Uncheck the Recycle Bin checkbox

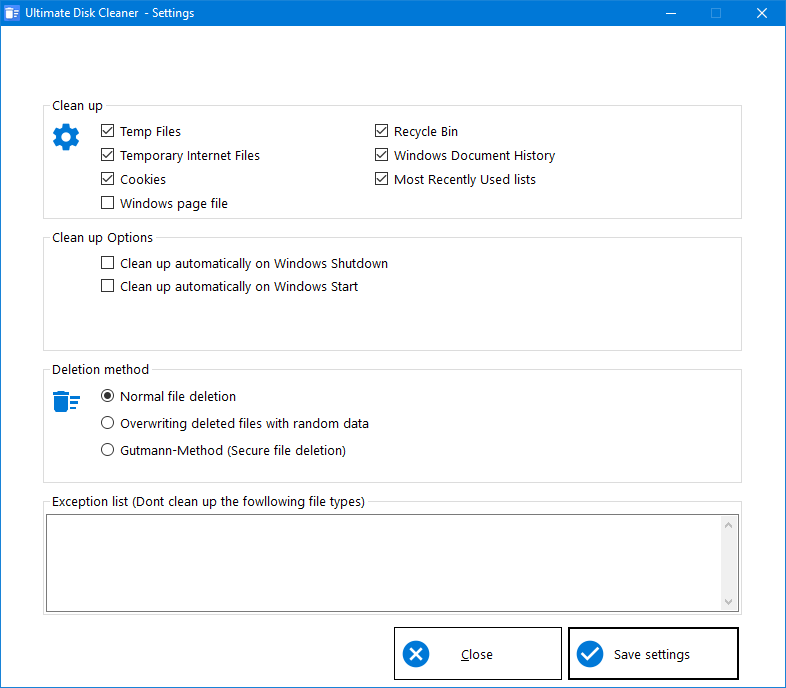click(382, 131)
